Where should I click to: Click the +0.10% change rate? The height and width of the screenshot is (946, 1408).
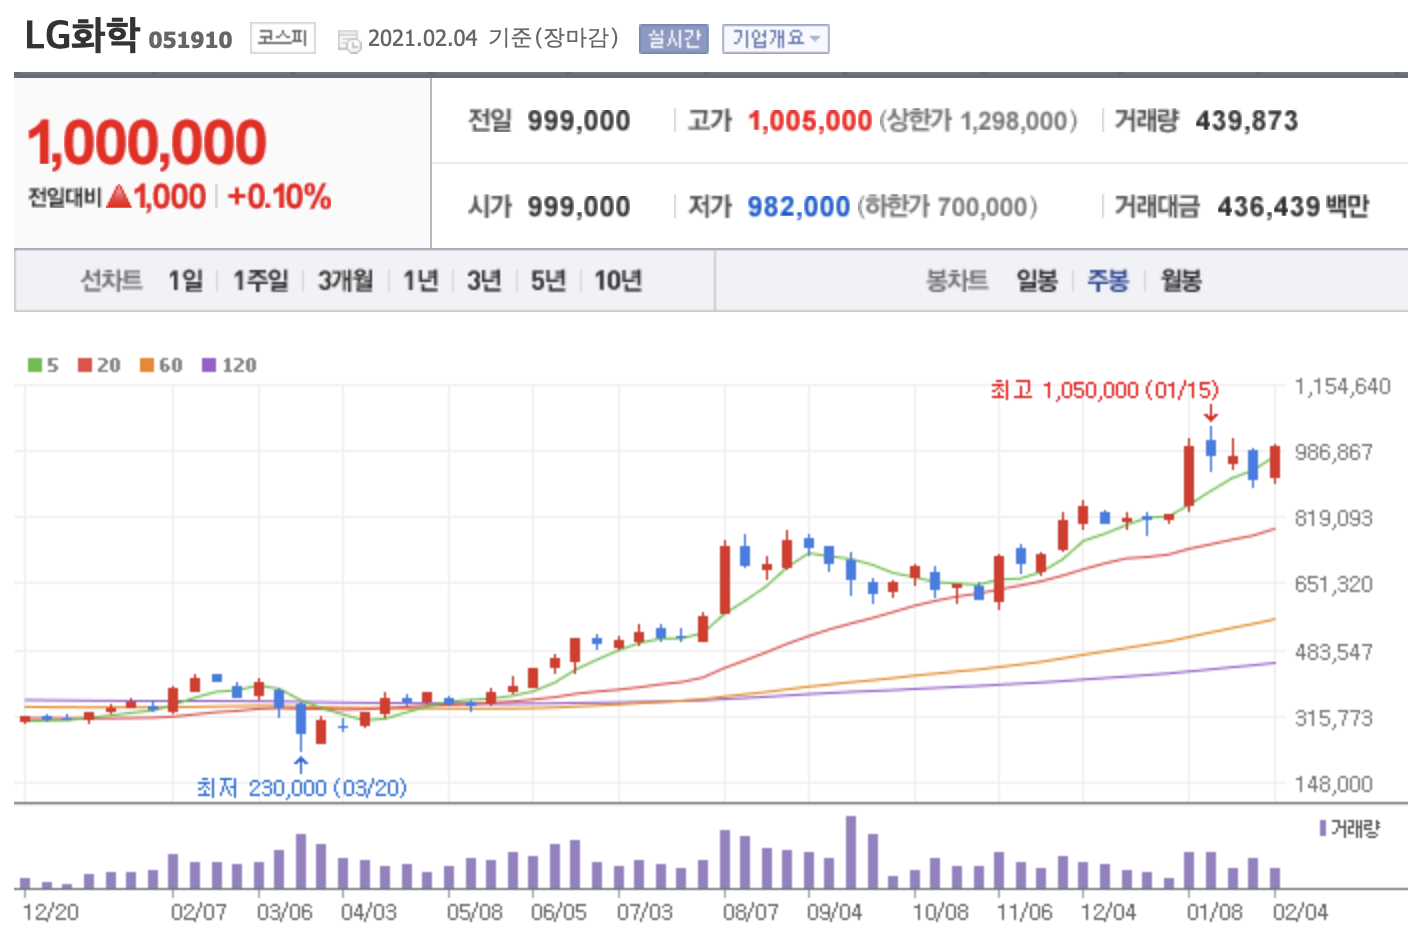pos(279,196)
